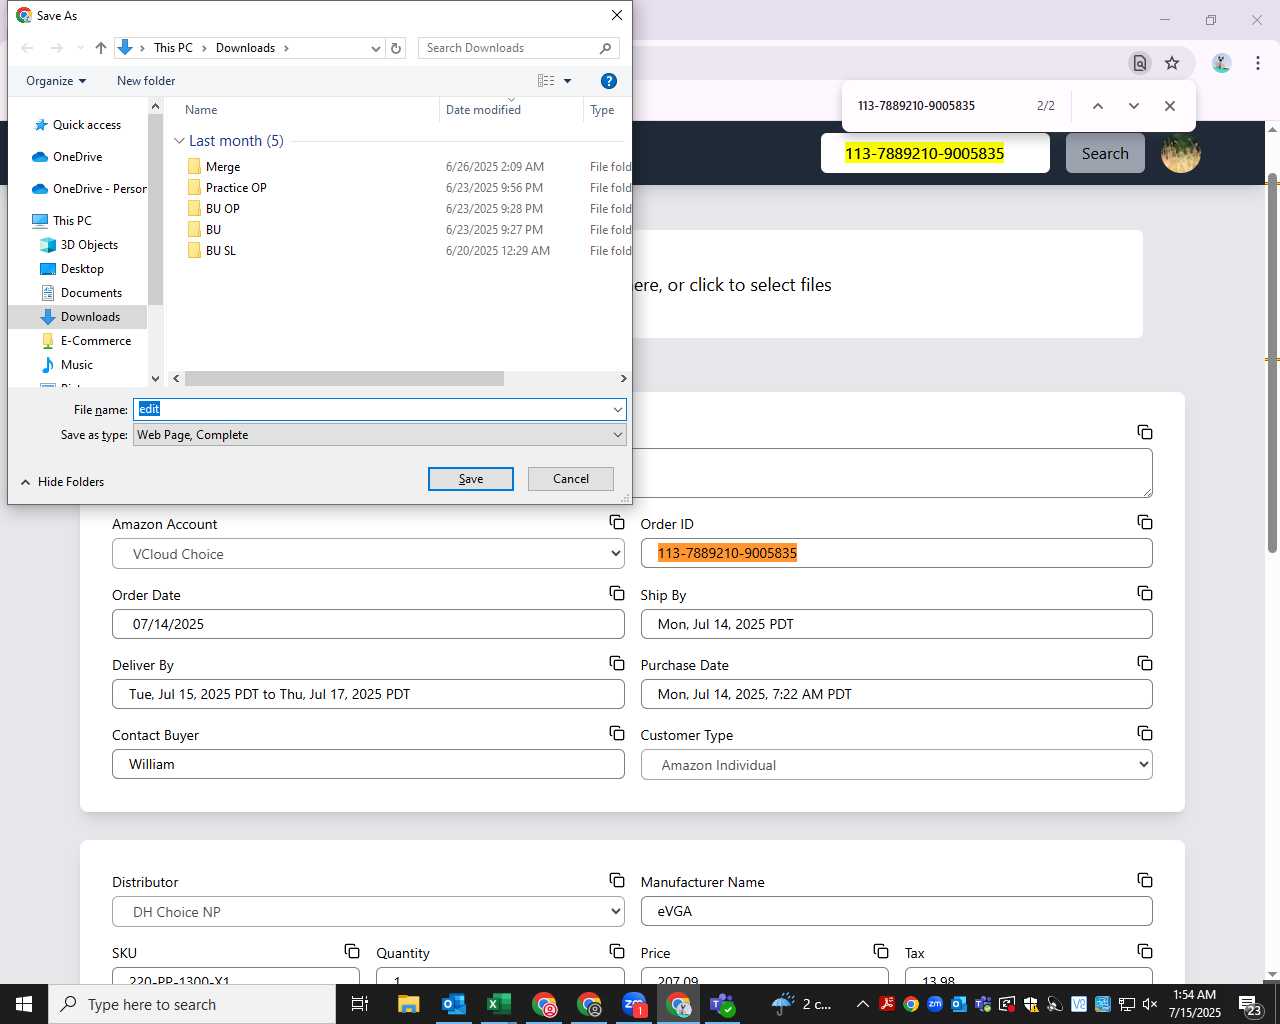Open the Amazon Account dropdown
This screenshot has width=1280, height=1024.
368,554
